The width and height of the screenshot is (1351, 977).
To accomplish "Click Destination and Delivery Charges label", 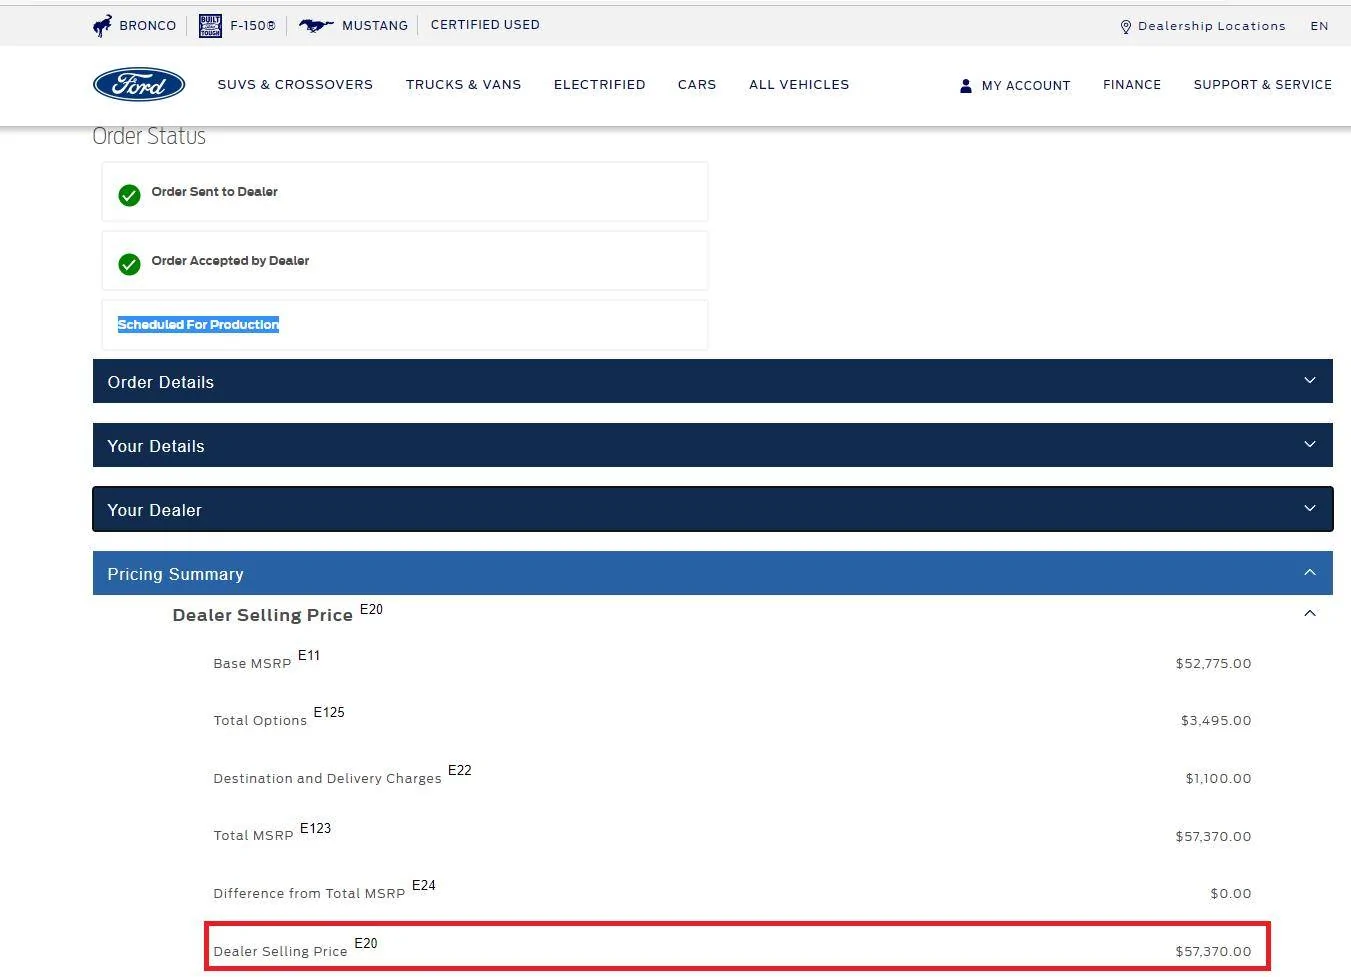I will [327, 779].
